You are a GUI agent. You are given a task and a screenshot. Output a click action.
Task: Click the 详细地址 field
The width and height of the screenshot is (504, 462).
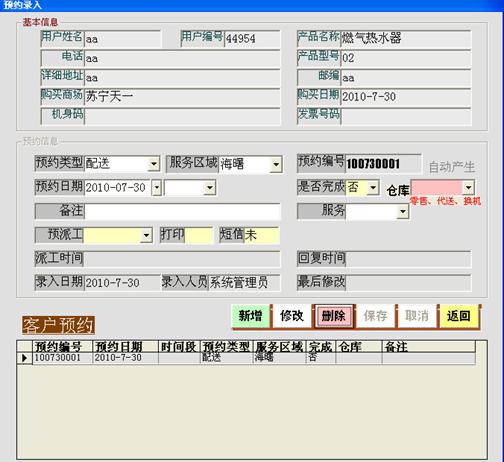pyautogui.click(x=182, y=78)
